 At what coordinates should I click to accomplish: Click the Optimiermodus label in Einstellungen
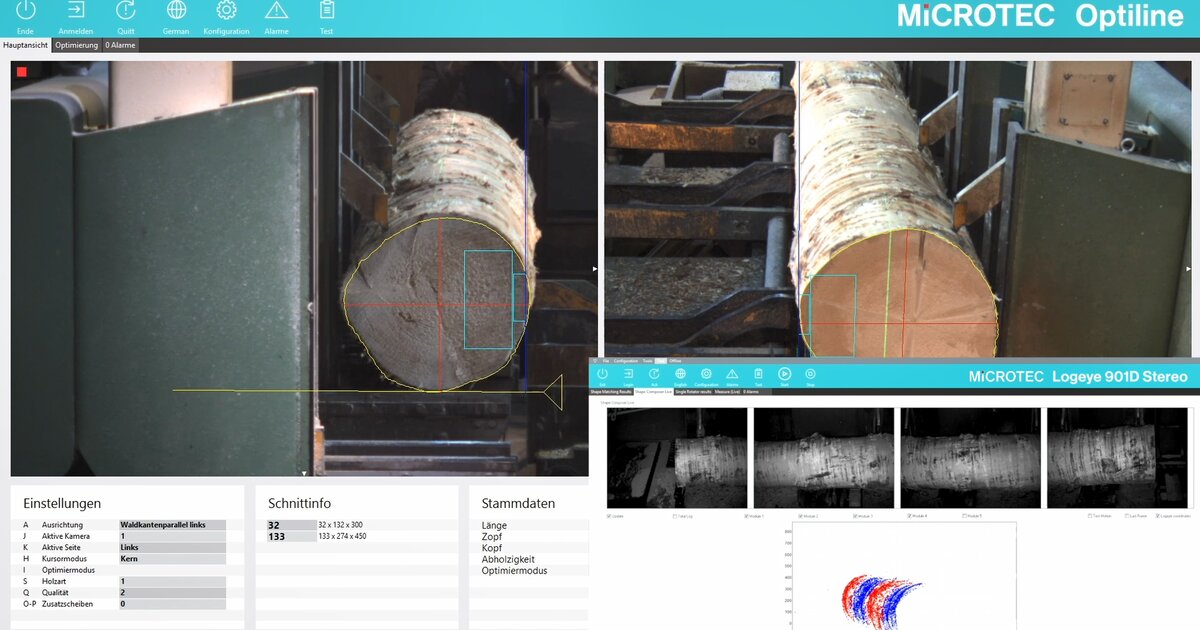click(x=68, y=570)
